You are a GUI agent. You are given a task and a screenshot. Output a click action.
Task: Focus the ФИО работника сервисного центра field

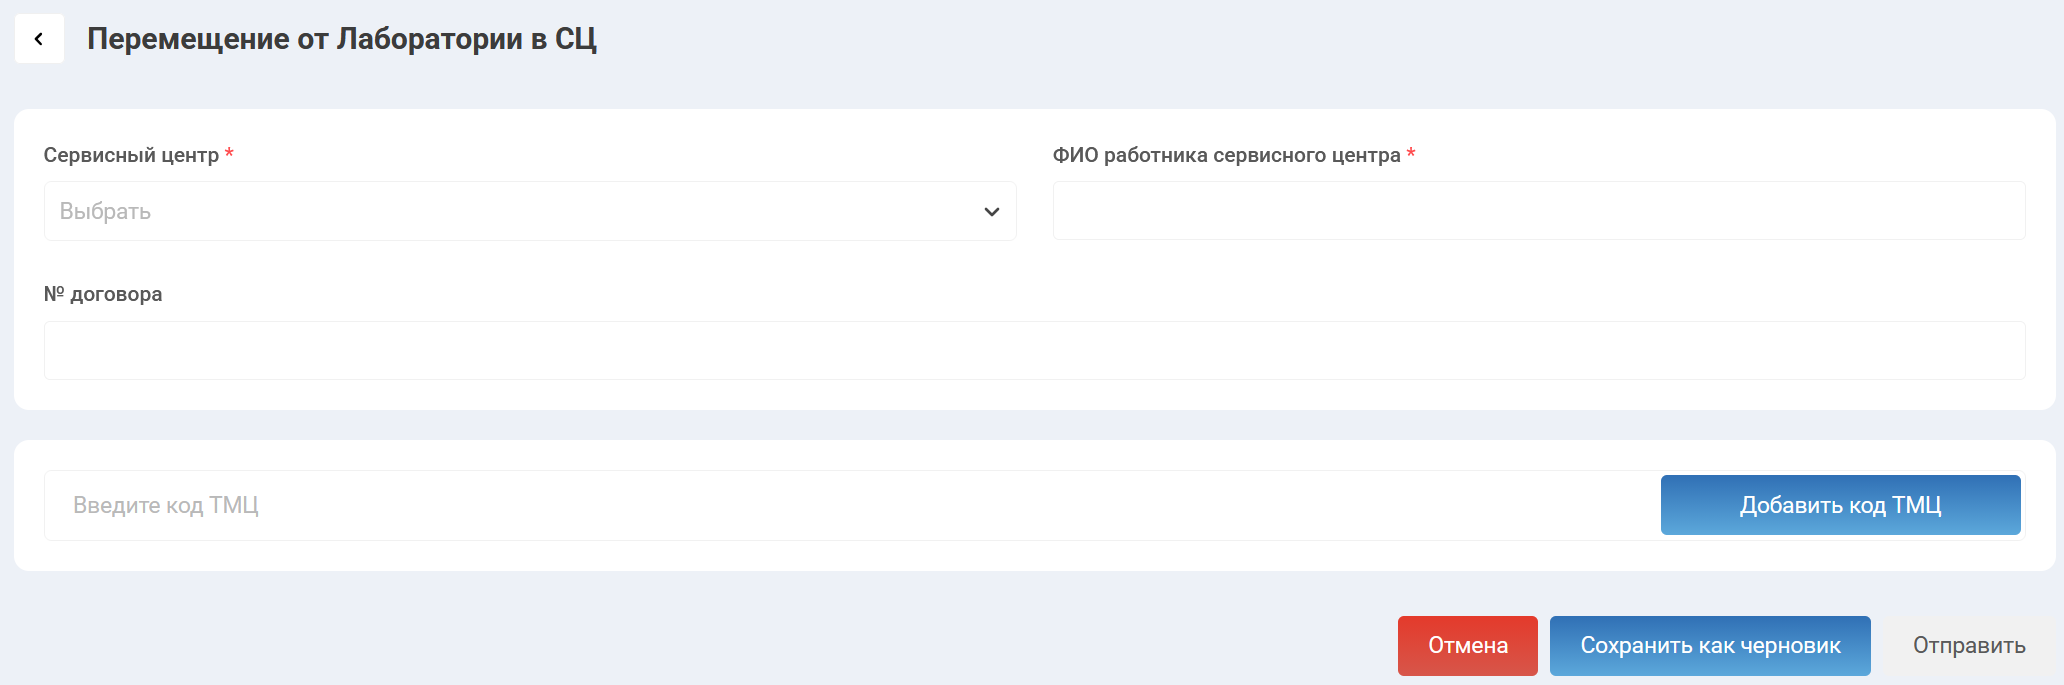pos(1538,211)
